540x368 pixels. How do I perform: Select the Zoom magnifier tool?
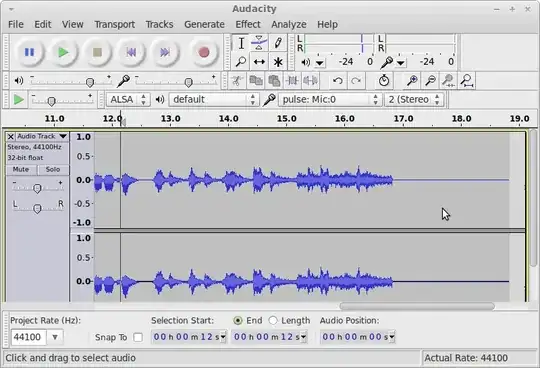click(241, 62)
